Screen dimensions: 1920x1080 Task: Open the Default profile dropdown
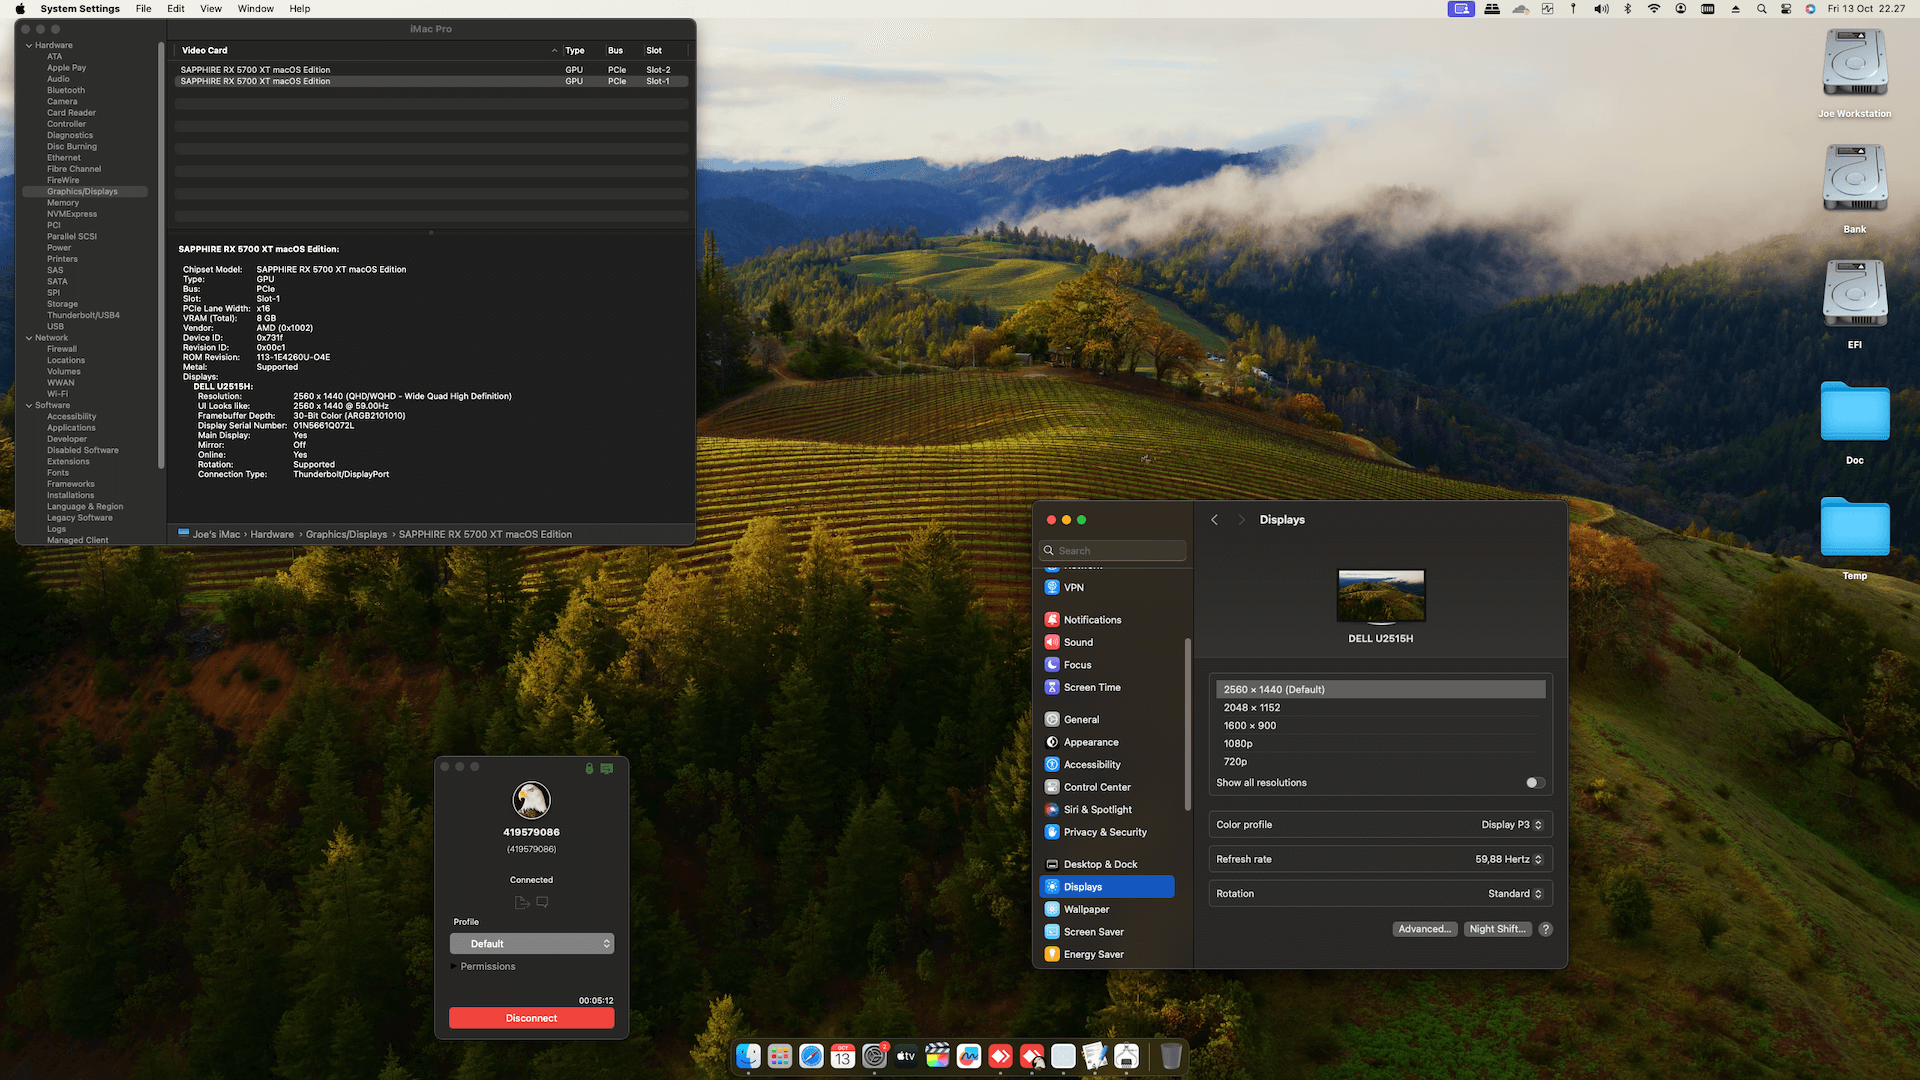click(x=531, y=944)
